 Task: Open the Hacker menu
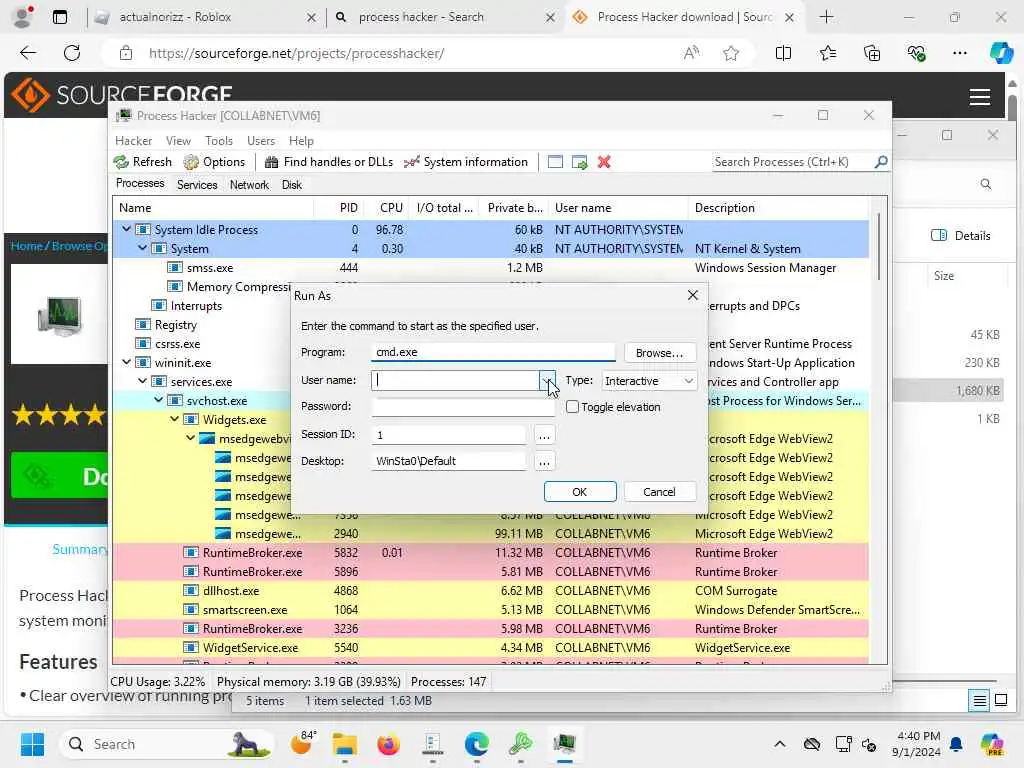coord(133,140)
